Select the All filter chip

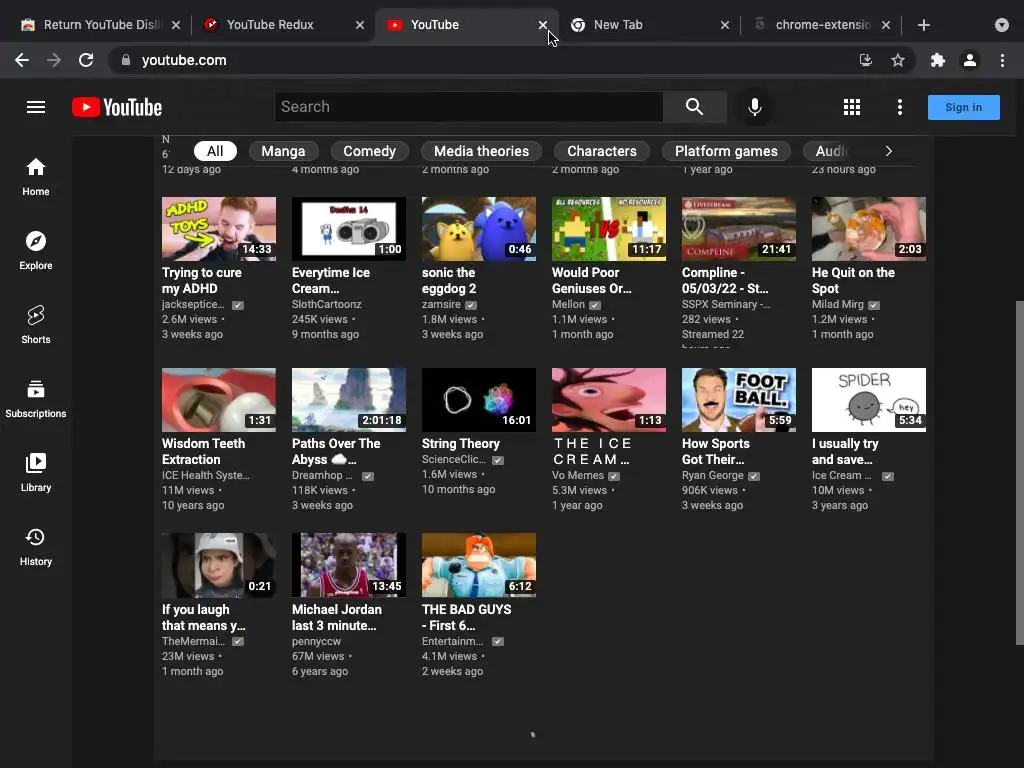click(x=215, y=151)
